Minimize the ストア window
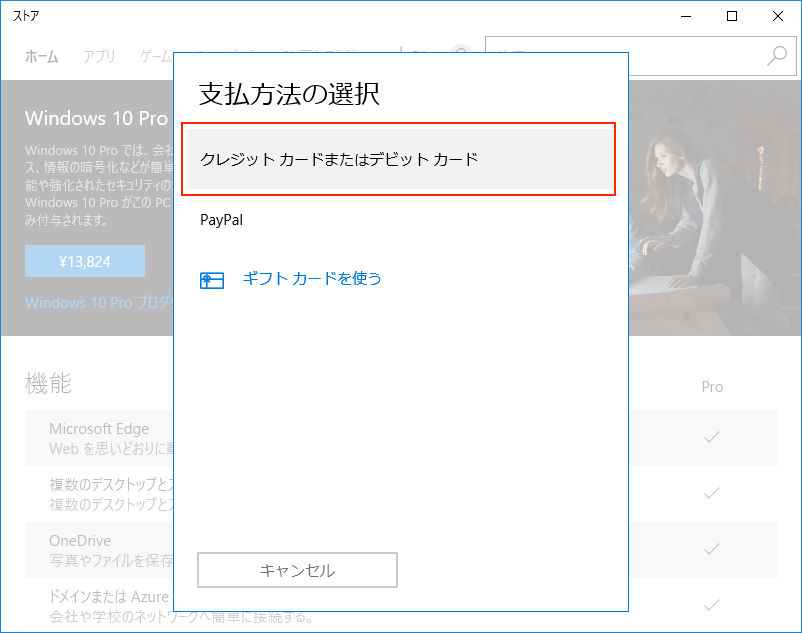The height and width of the screenshot is (633, 802). coord(686,16)
